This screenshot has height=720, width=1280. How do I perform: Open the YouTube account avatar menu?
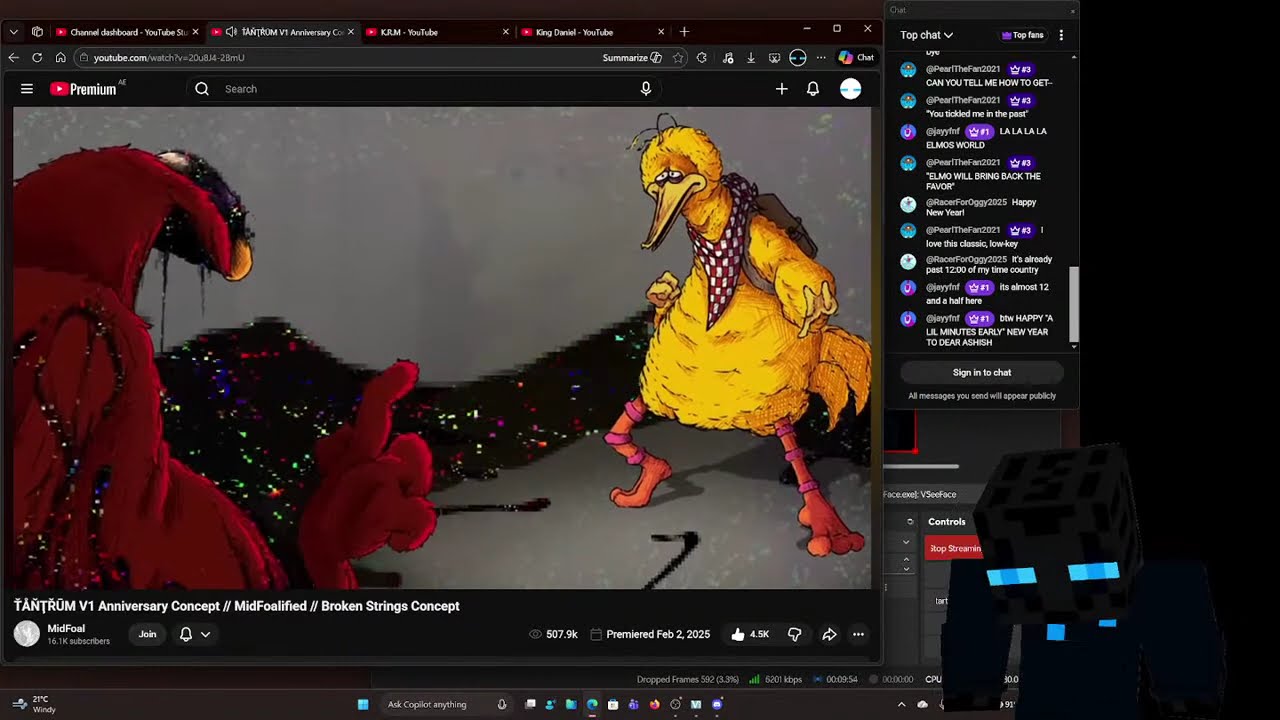tap(851, 89)
